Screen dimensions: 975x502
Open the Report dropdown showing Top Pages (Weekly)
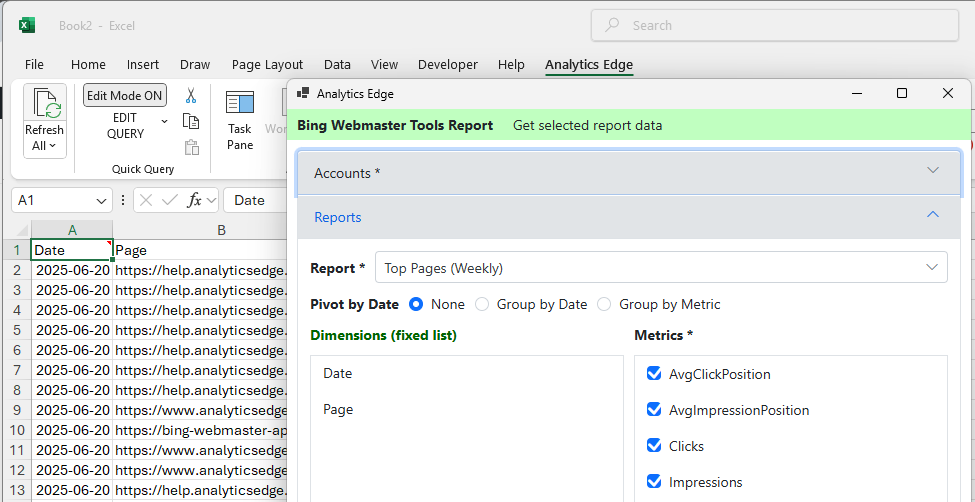pos(661,268)
